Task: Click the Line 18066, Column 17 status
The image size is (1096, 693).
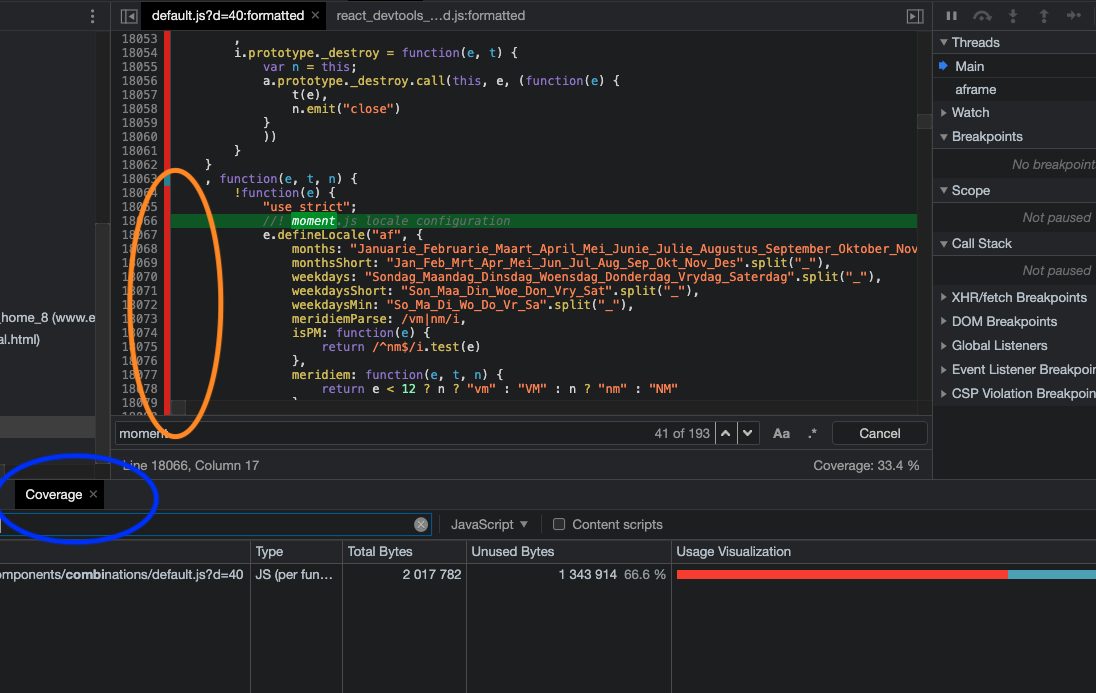Action: pos(191,465)
